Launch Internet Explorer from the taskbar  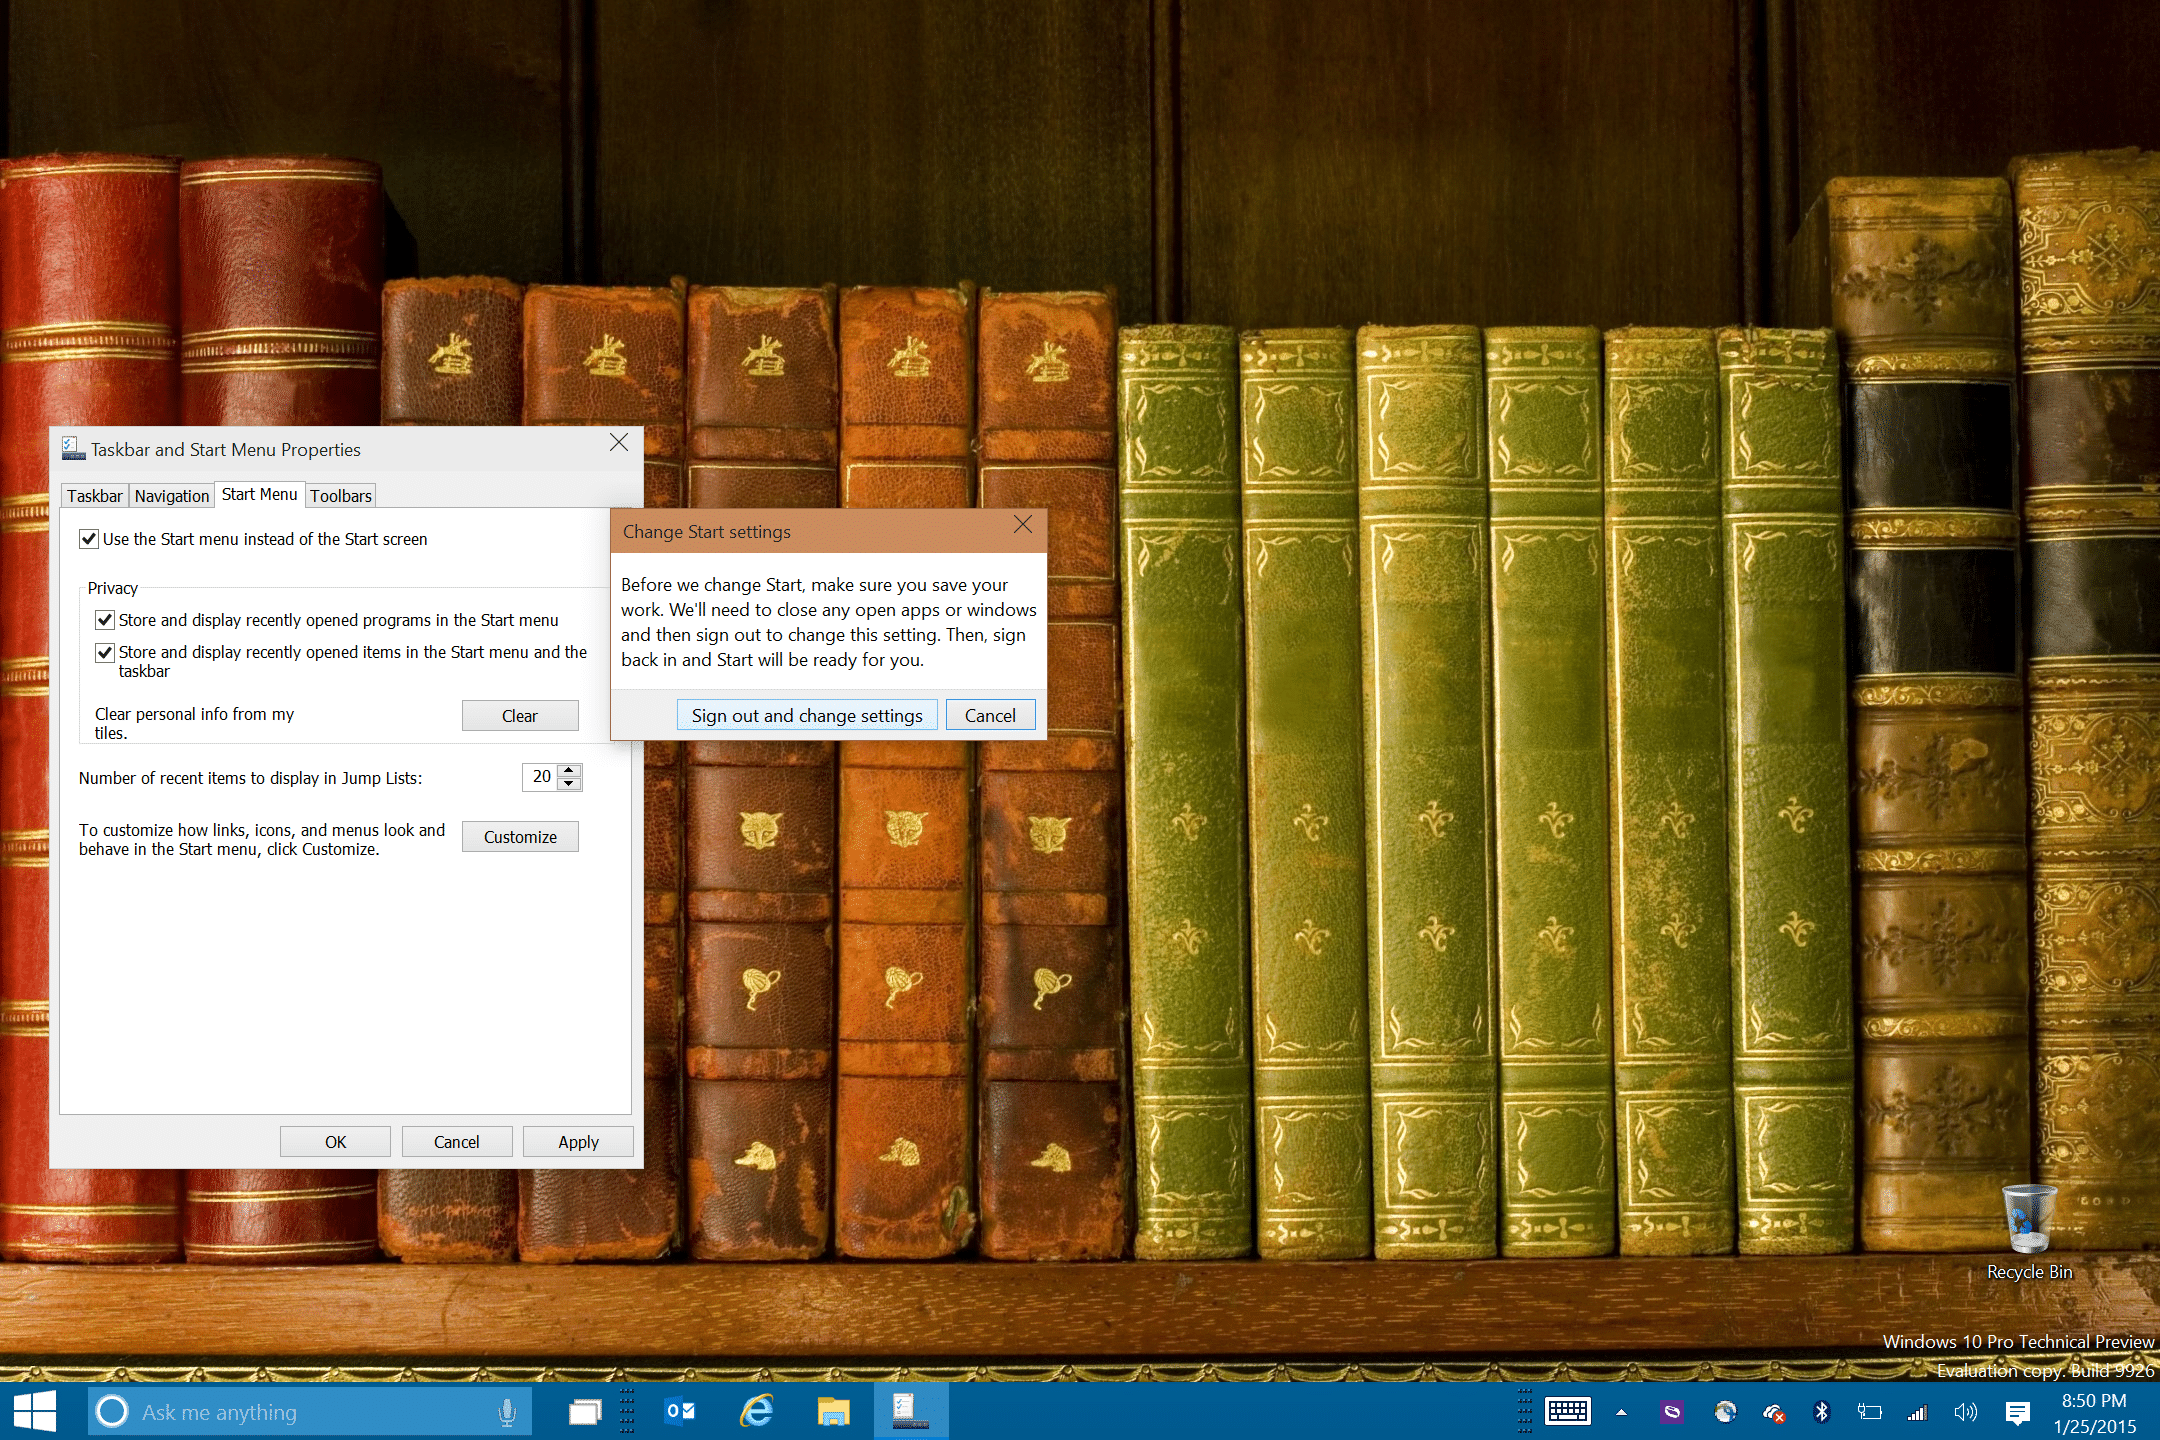coord(757,1412)
